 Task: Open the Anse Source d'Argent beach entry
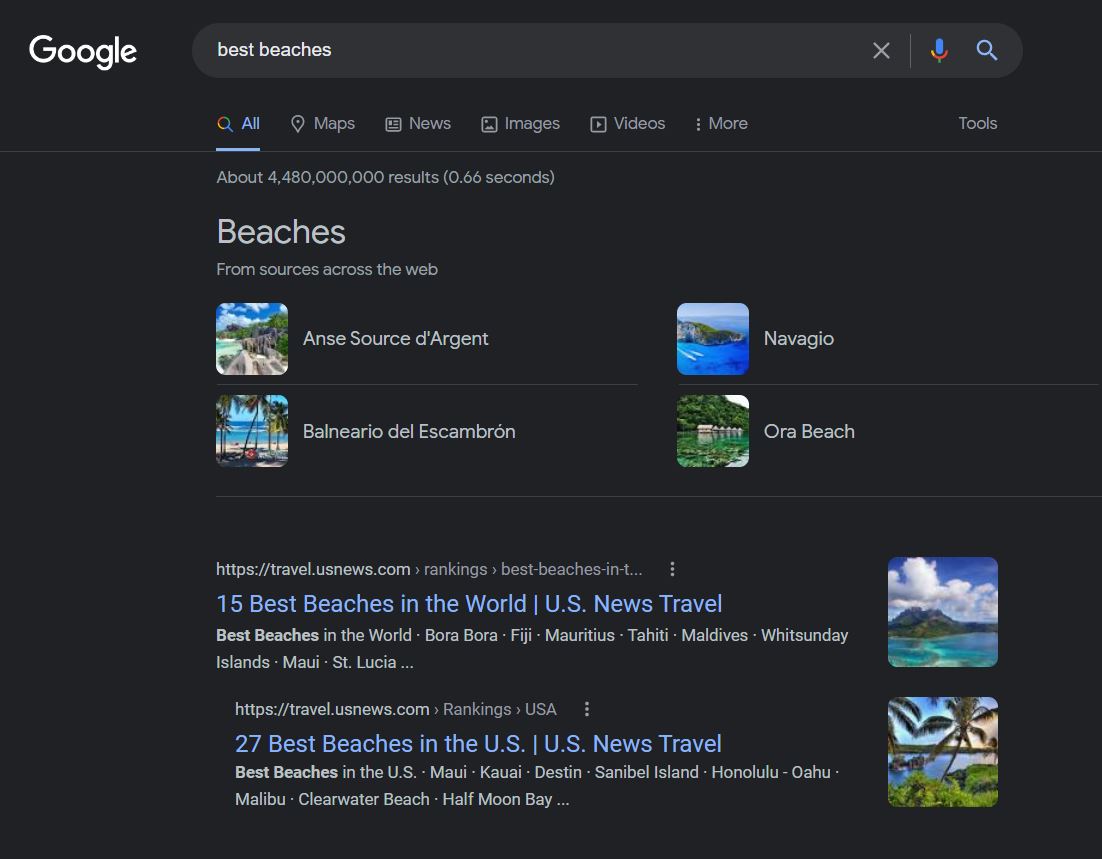(396, 339)
